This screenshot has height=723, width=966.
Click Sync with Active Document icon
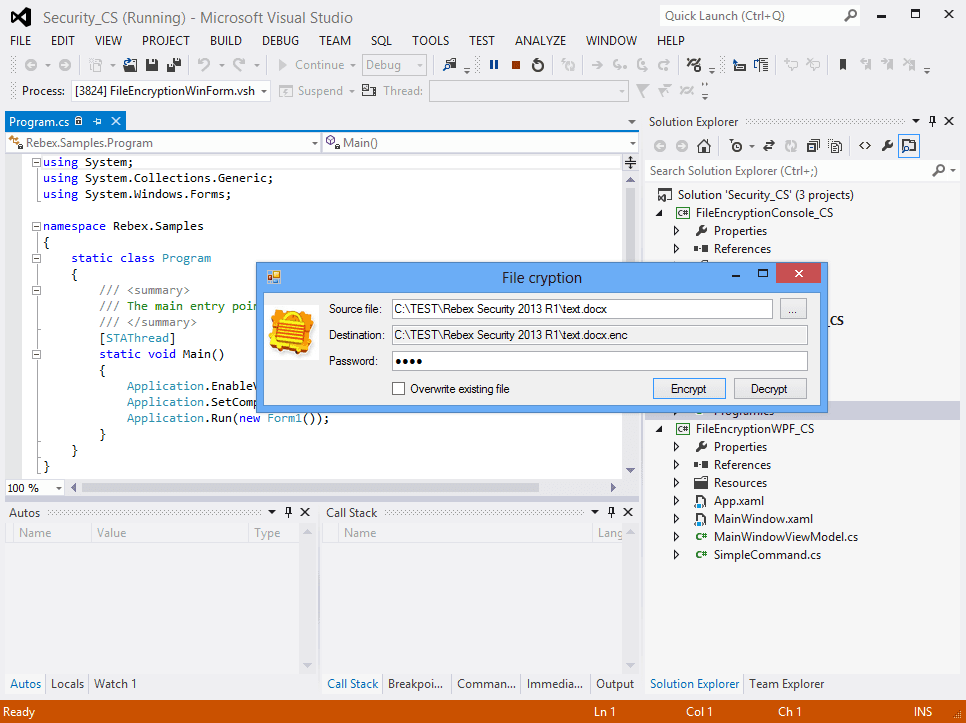point(768,146)
